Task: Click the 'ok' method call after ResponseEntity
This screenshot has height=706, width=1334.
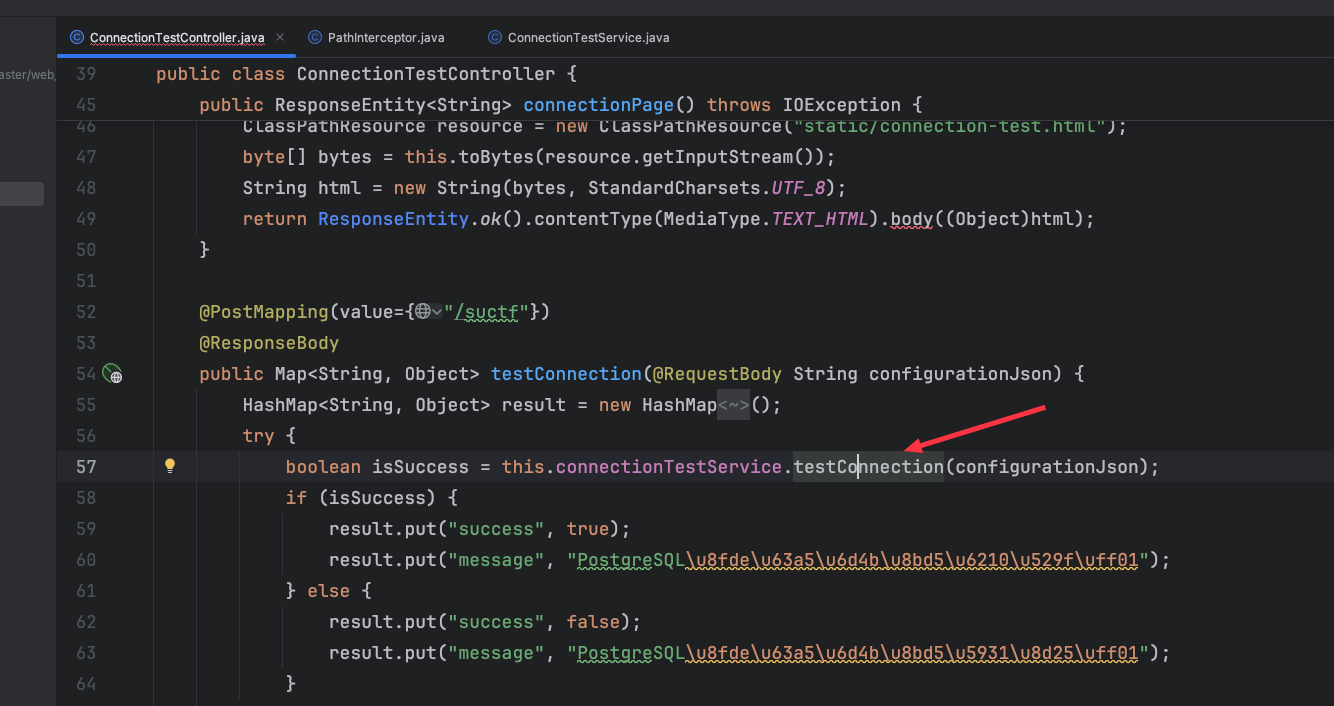Action: 491,219
